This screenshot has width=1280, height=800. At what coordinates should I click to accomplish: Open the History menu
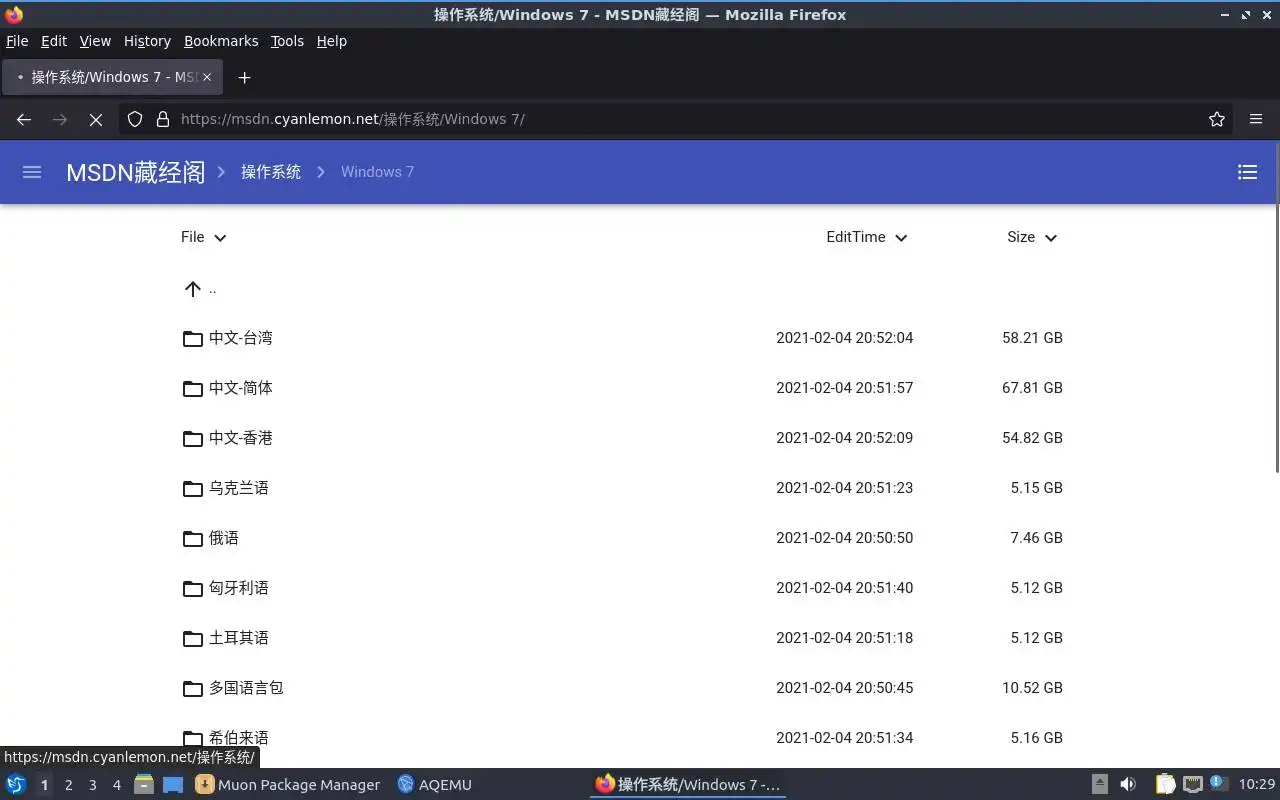[x=147, y=41]
